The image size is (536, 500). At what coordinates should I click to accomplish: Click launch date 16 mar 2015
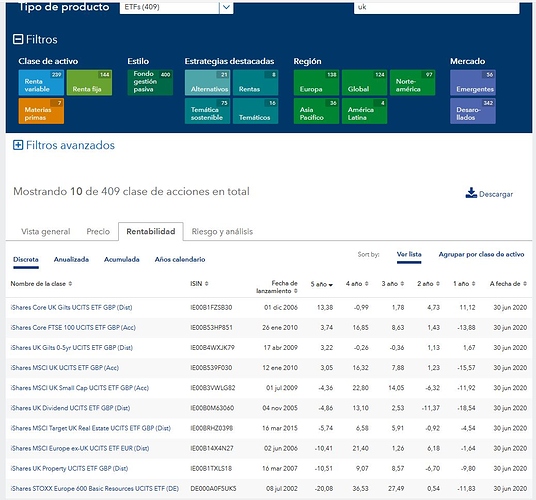tap(280, 428)
